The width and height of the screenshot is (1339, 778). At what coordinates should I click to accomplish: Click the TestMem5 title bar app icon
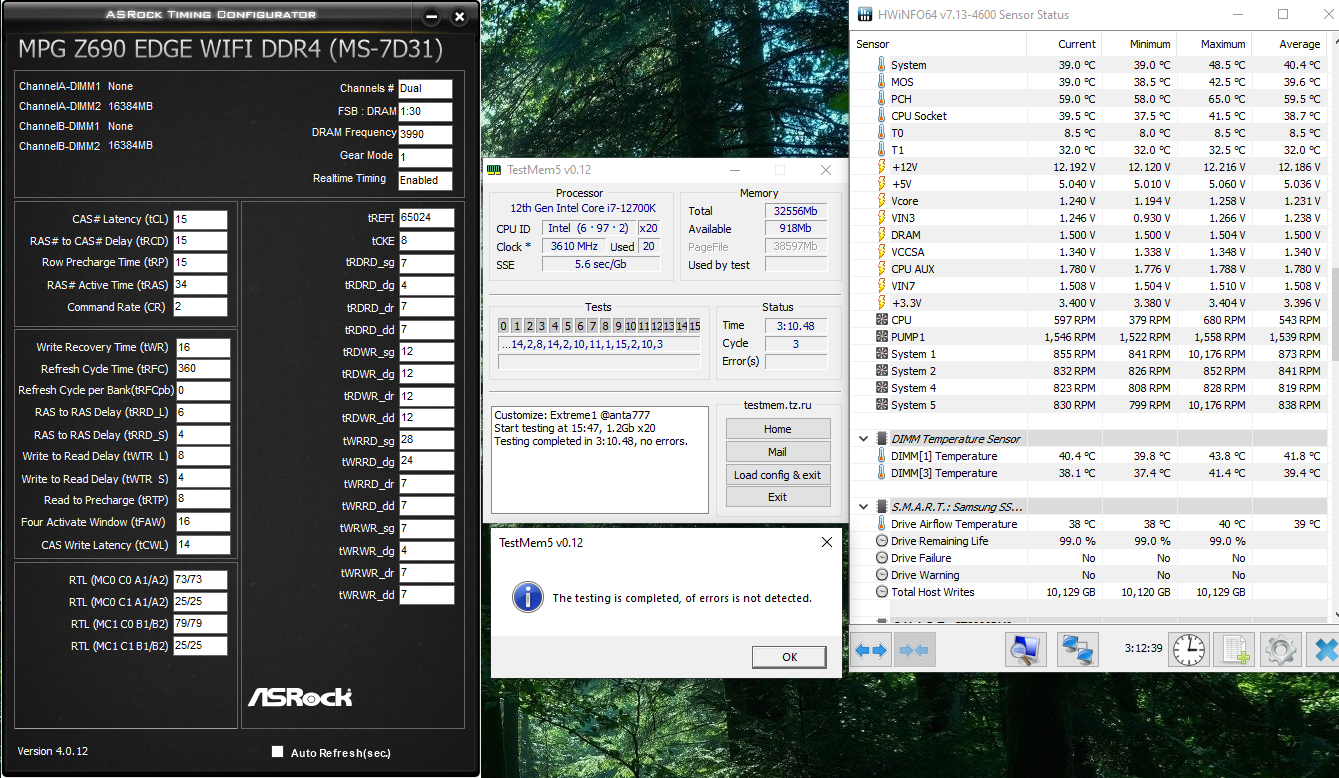click(493, 170)
